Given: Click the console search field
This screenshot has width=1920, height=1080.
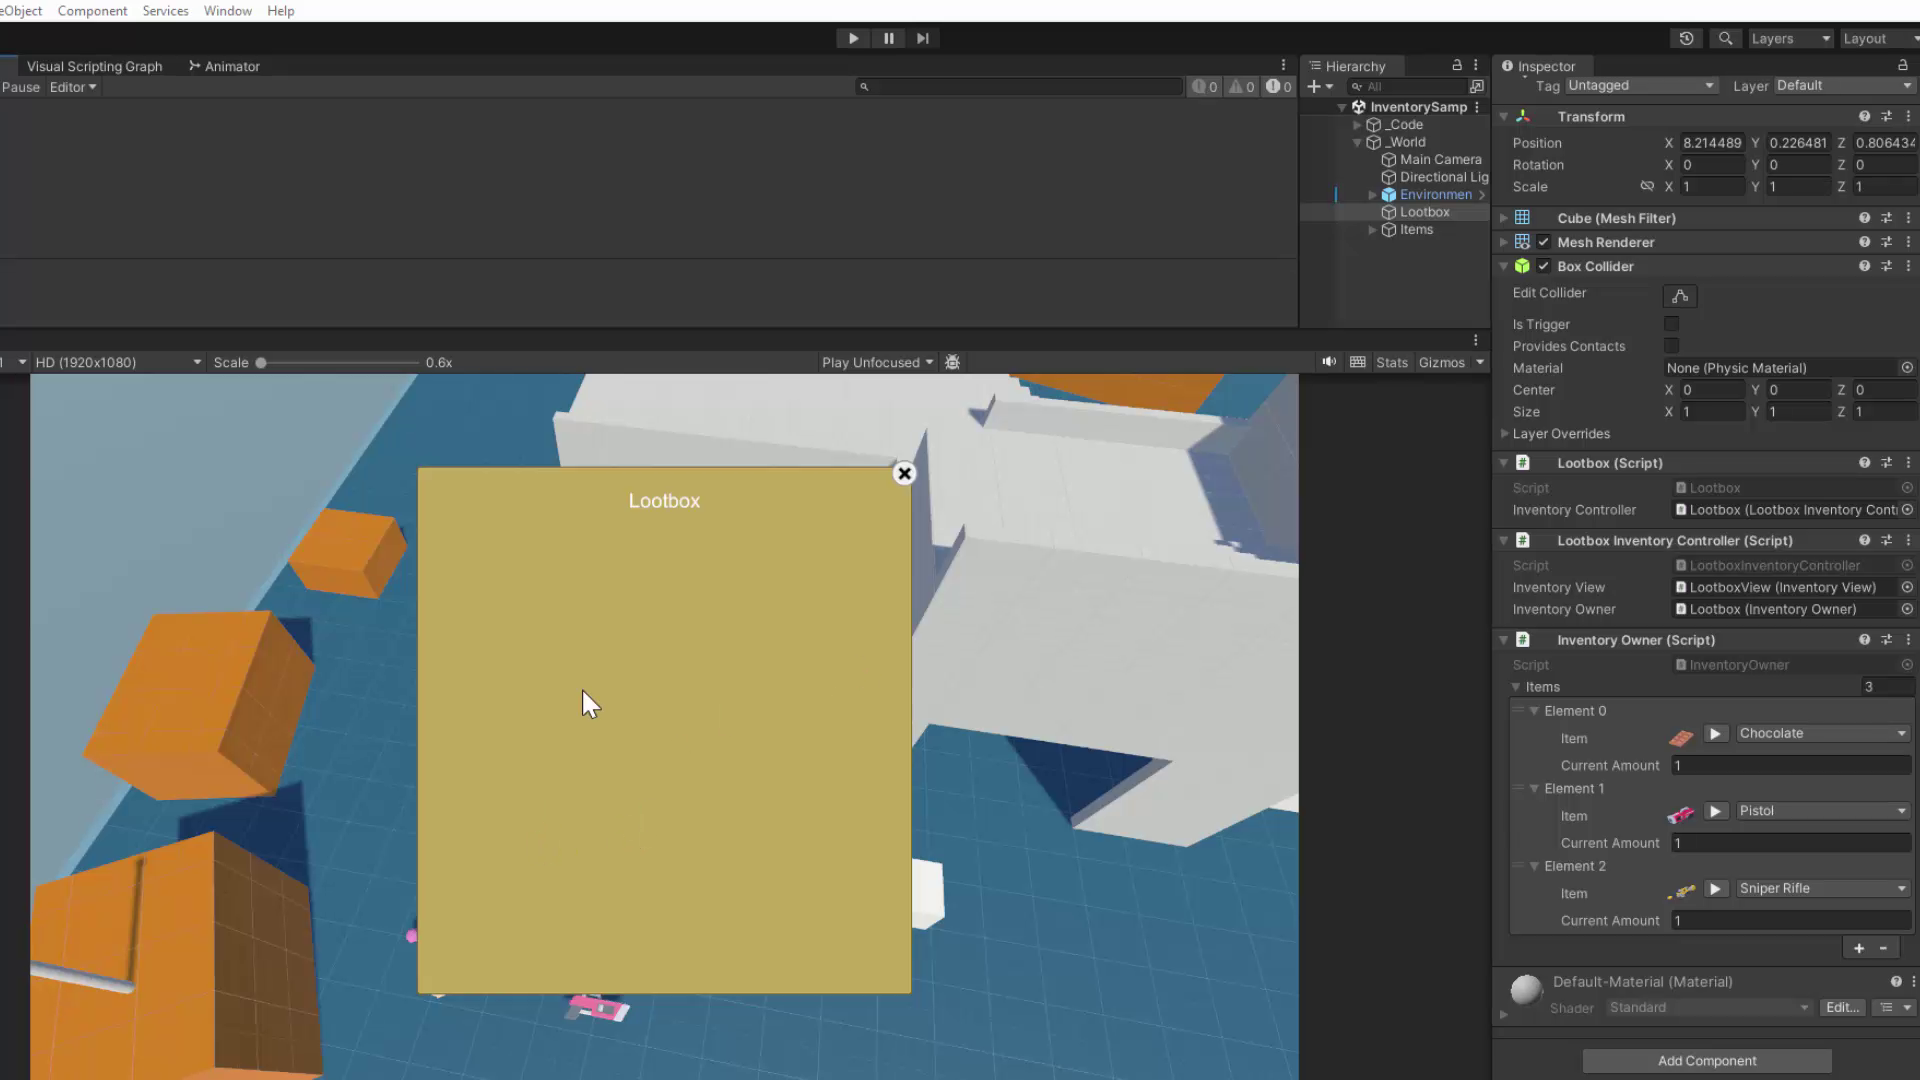Looking at the screenshot, I should point(1020,87).
